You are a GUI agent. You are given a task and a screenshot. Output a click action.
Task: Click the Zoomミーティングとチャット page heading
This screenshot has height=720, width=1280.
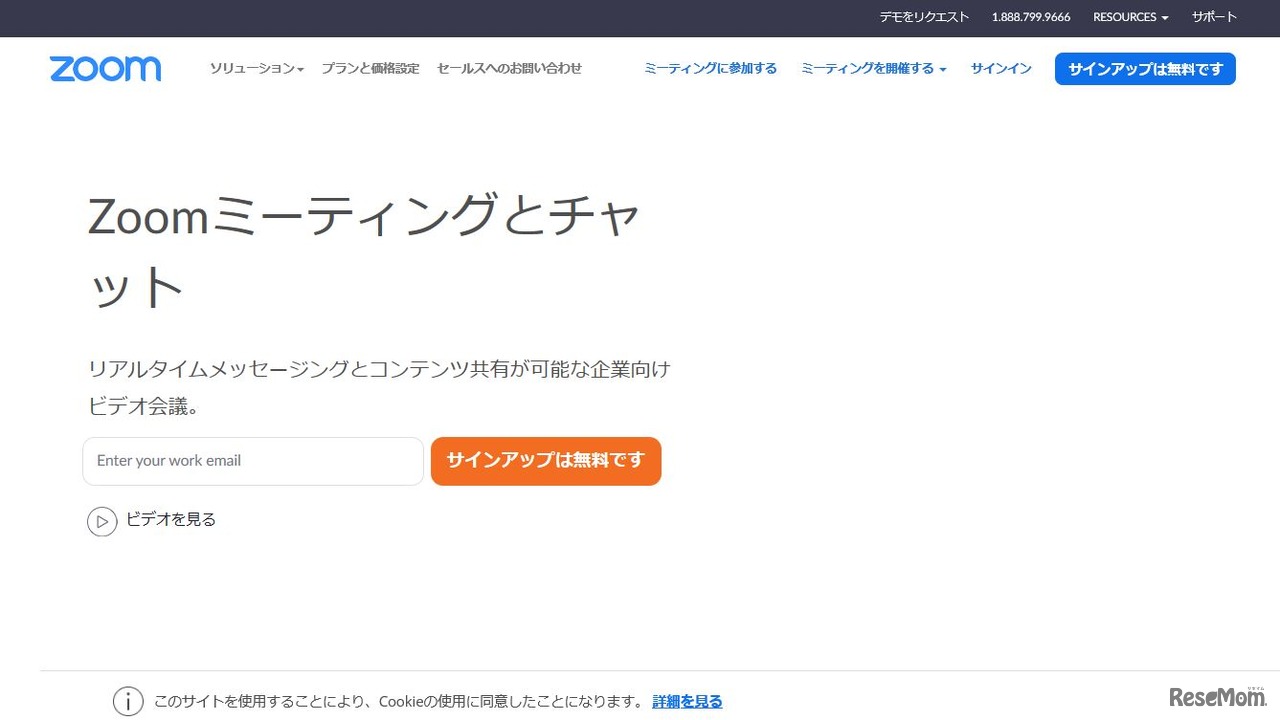coord(365,250)
